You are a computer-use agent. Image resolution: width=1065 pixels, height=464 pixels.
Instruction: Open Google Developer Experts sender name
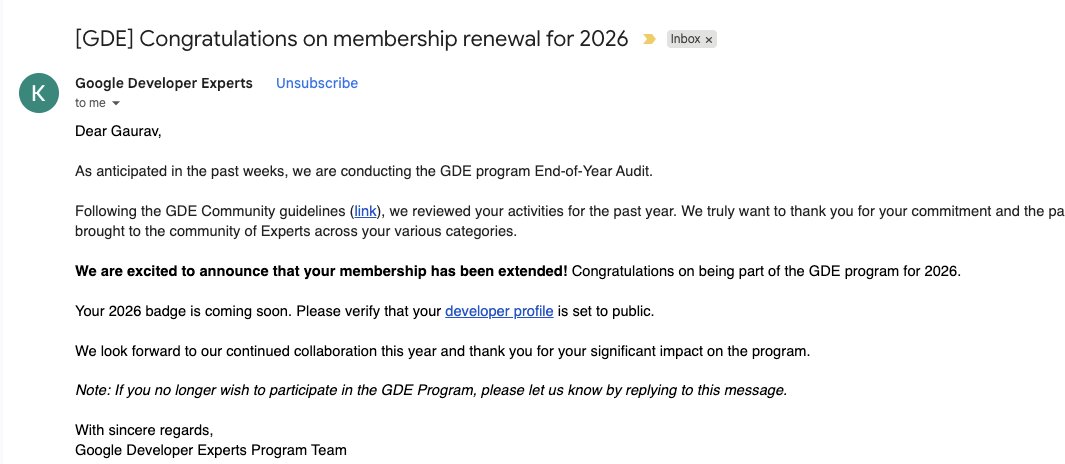(x=164, y=83)
